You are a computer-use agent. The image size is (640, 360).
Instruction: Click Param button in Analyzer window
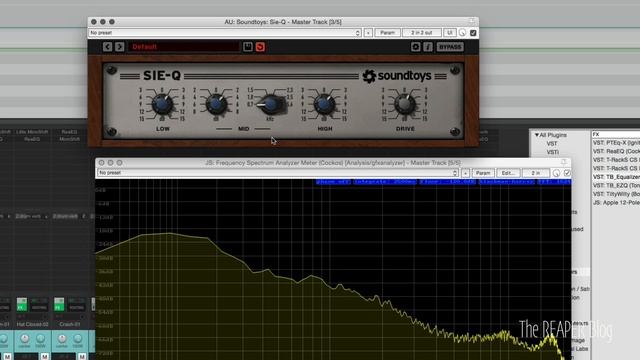click(x=483, y=173)
